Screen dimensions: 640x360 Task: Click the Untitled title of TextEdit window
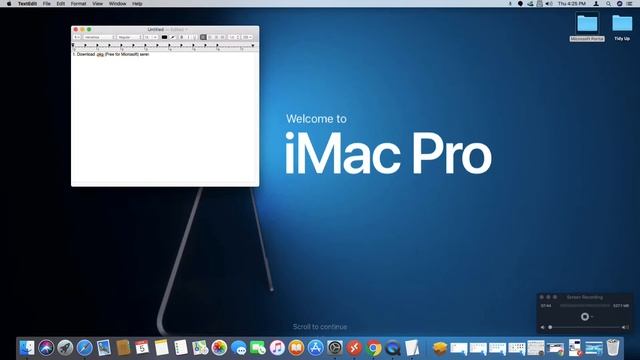click(x=156, y=29)
